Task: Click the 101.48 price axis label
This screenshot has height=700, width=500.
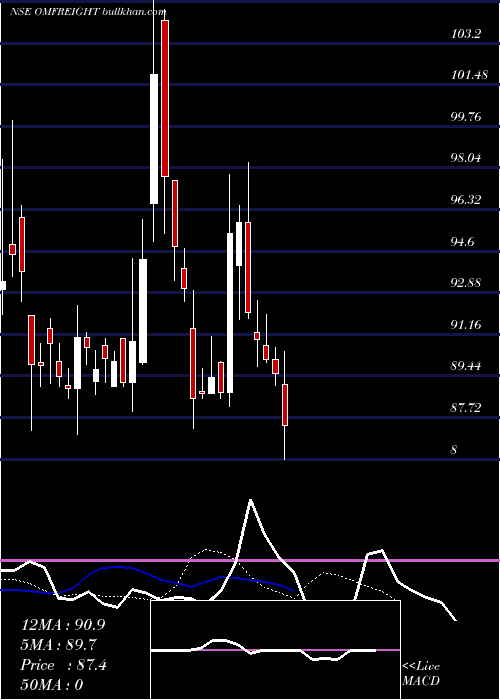Action: point(469,75)
